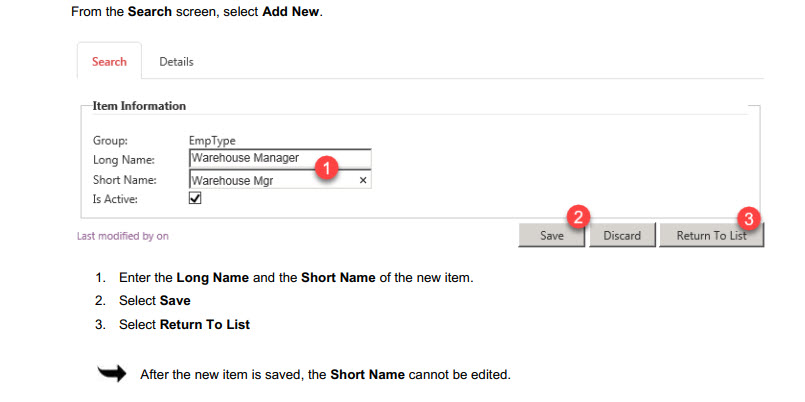This screenshot has height=402, width=805.
Task: Select the Return To List button
Action: (x=711, y=236)
